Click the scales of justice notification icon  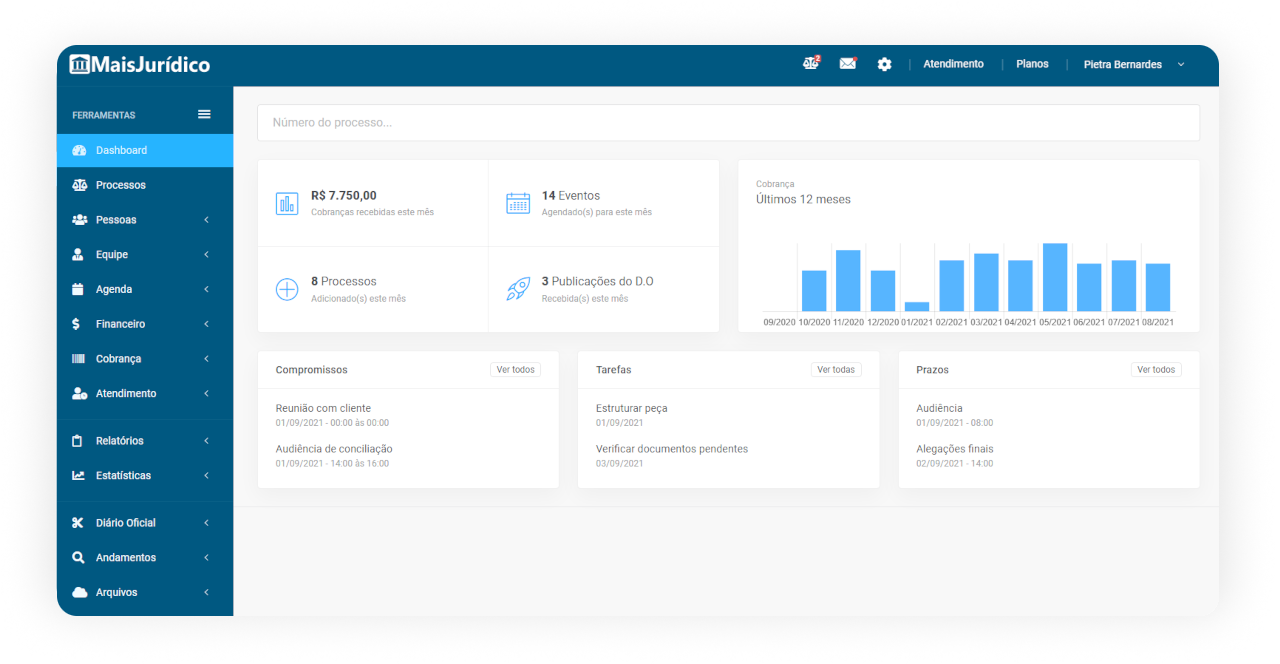810,64
